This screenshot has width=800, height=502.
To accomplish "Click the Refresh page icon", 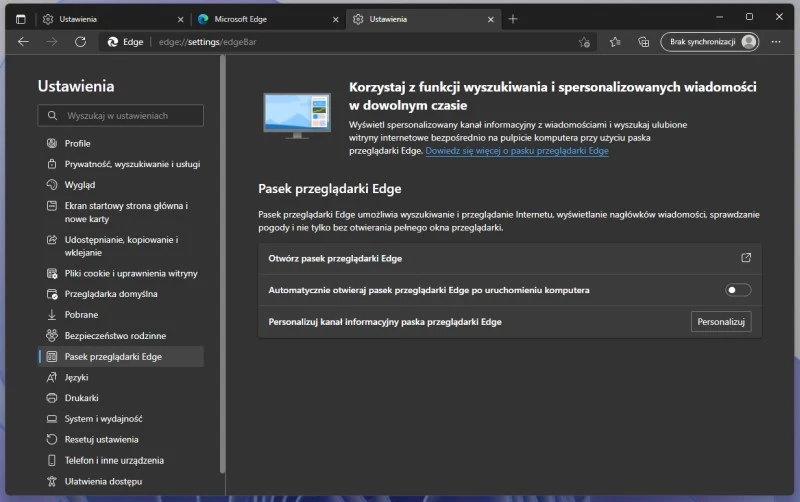I will click(81, 42).
